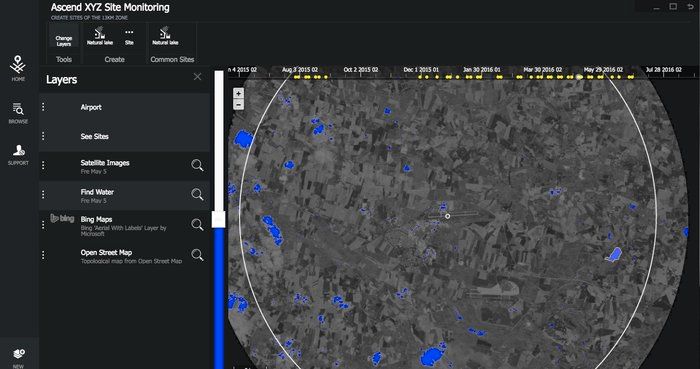The width and height of the screenshot is (700, 369).
Task: Zoom out the map with the minus button
Action: (x=238, y=105)
